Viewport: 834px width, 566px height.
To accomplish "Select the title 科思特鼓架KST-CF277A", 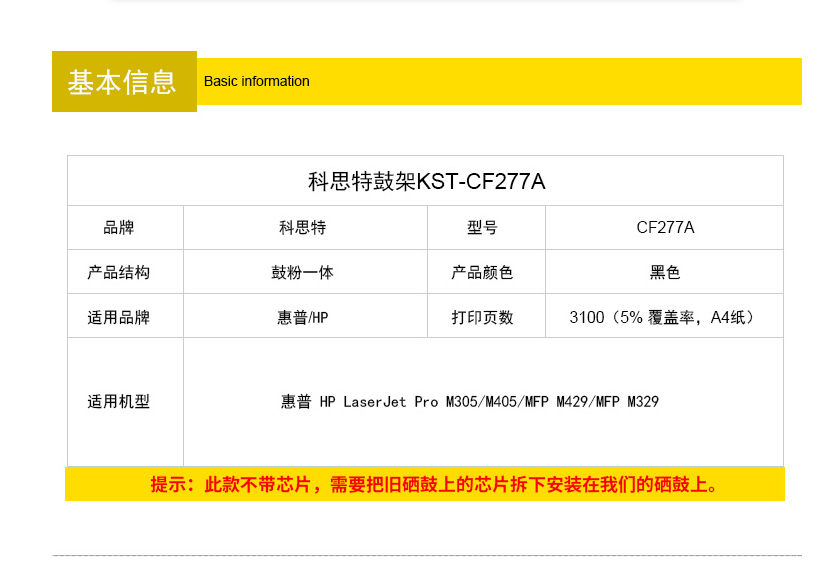I will 426,181.
